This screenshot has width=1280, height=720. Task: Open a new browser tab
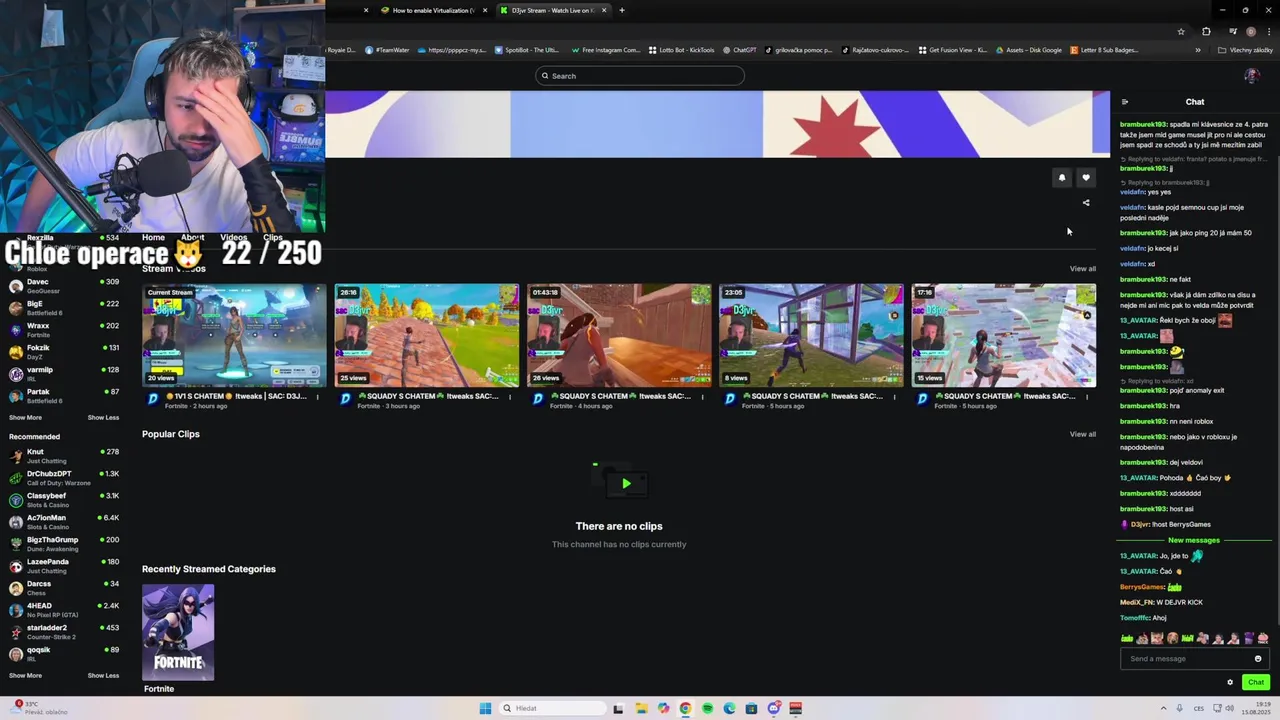pyautogui.click(x=622, y=10)
